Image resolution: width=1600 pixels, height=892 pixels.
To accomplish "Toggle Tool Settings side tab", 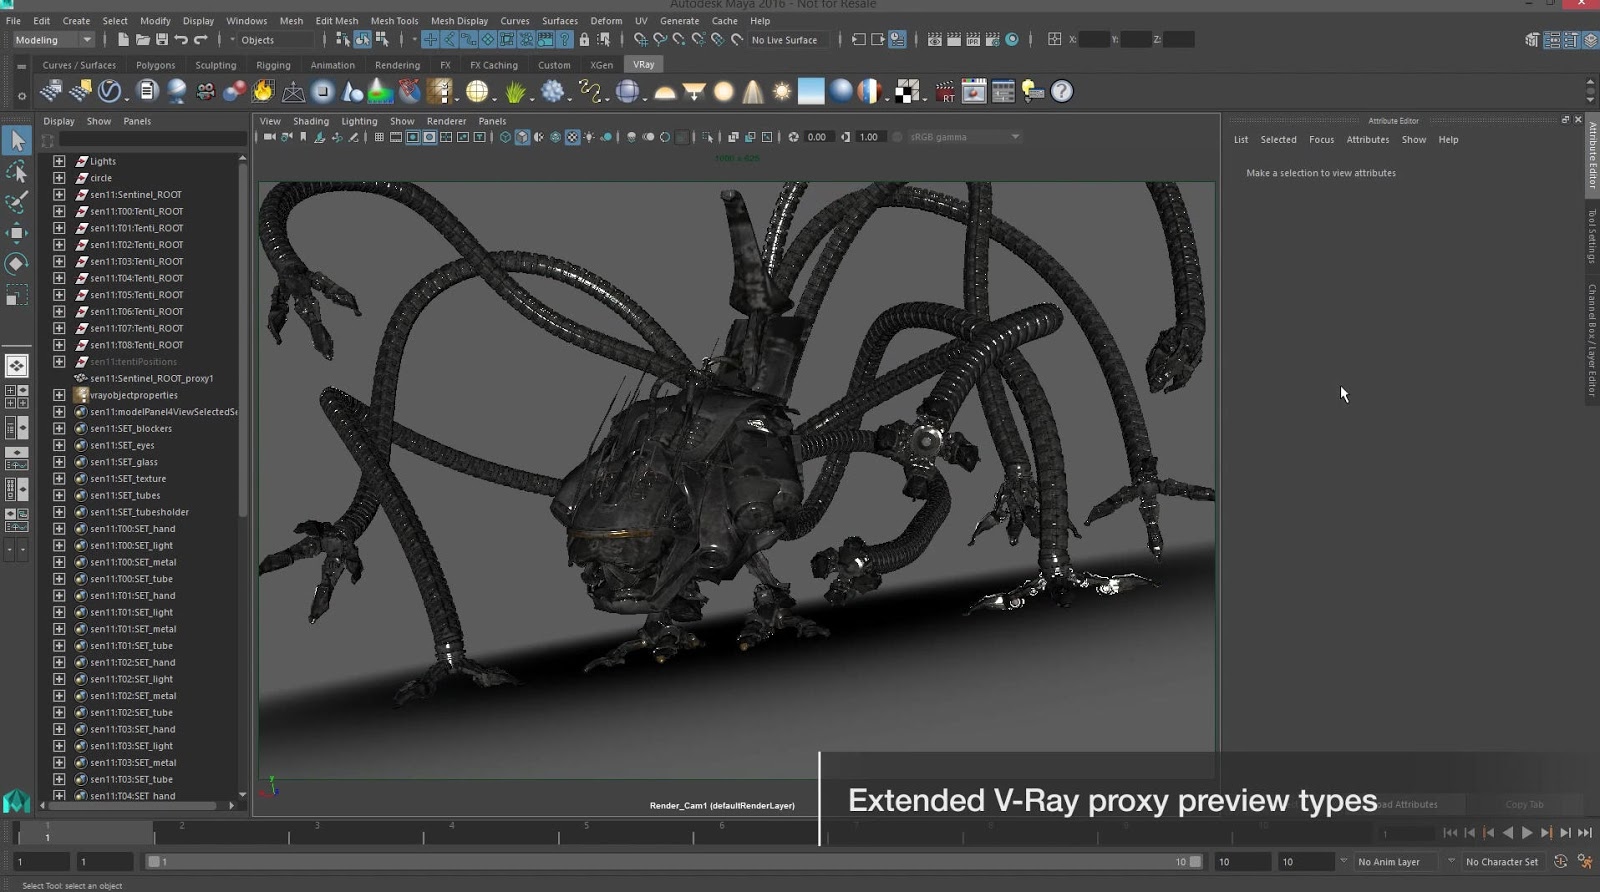I will pyautogui.click(x=1592, y=236).
